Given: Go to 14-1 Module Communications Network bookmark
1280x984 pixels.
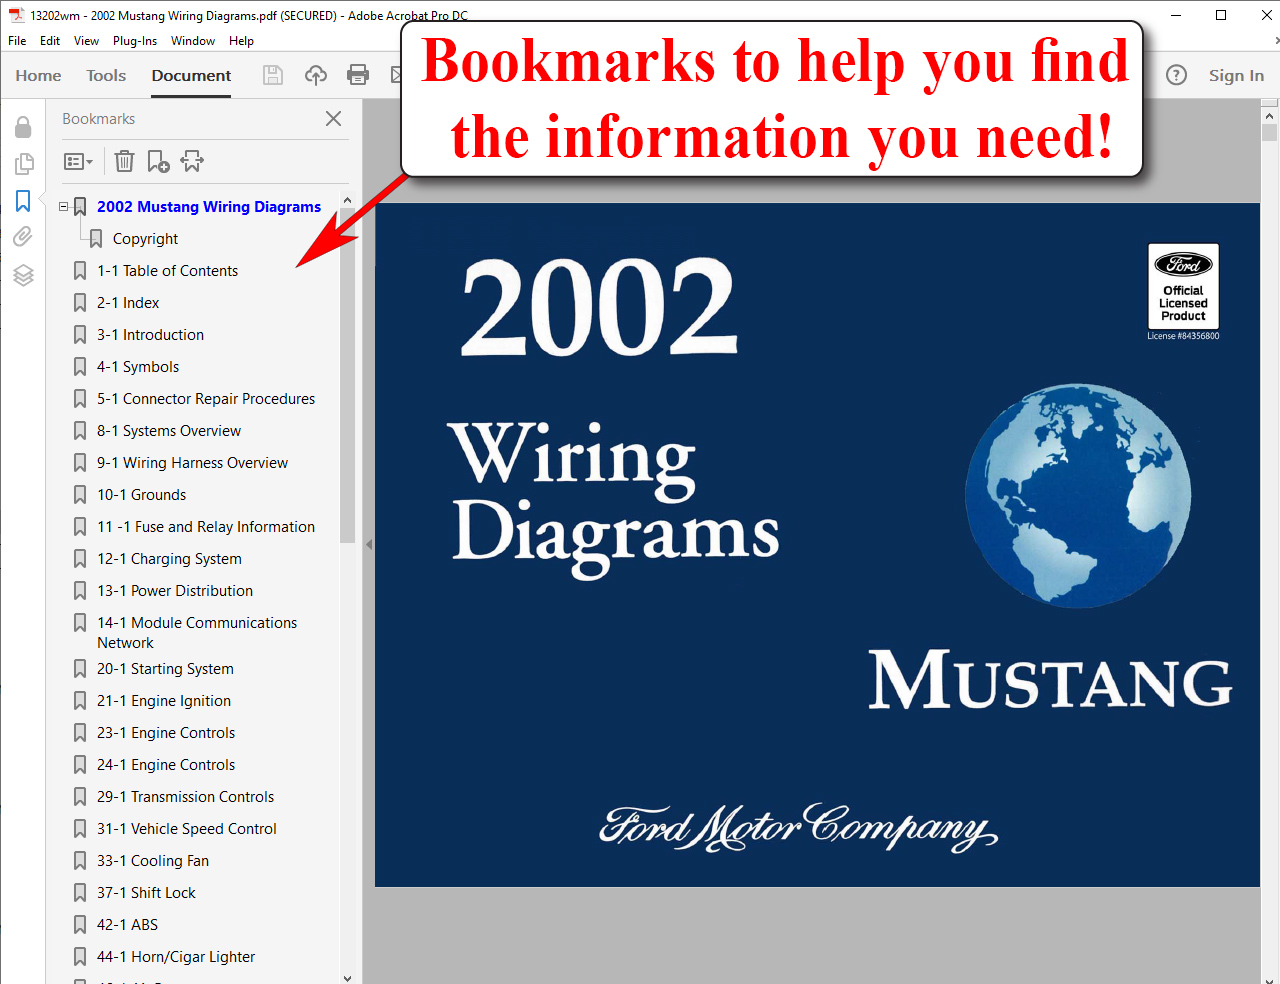Looking at the screenshot, I should coord(197,632).
